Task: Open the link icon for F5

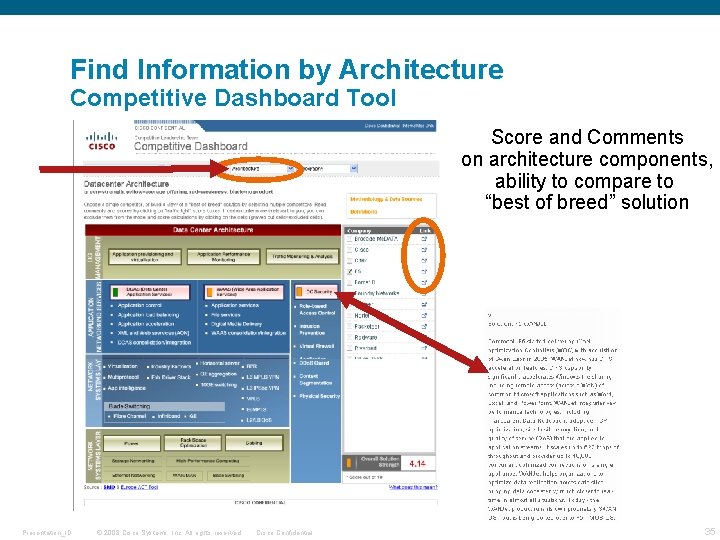Action: pyautogui.click(x=424, y=271)
